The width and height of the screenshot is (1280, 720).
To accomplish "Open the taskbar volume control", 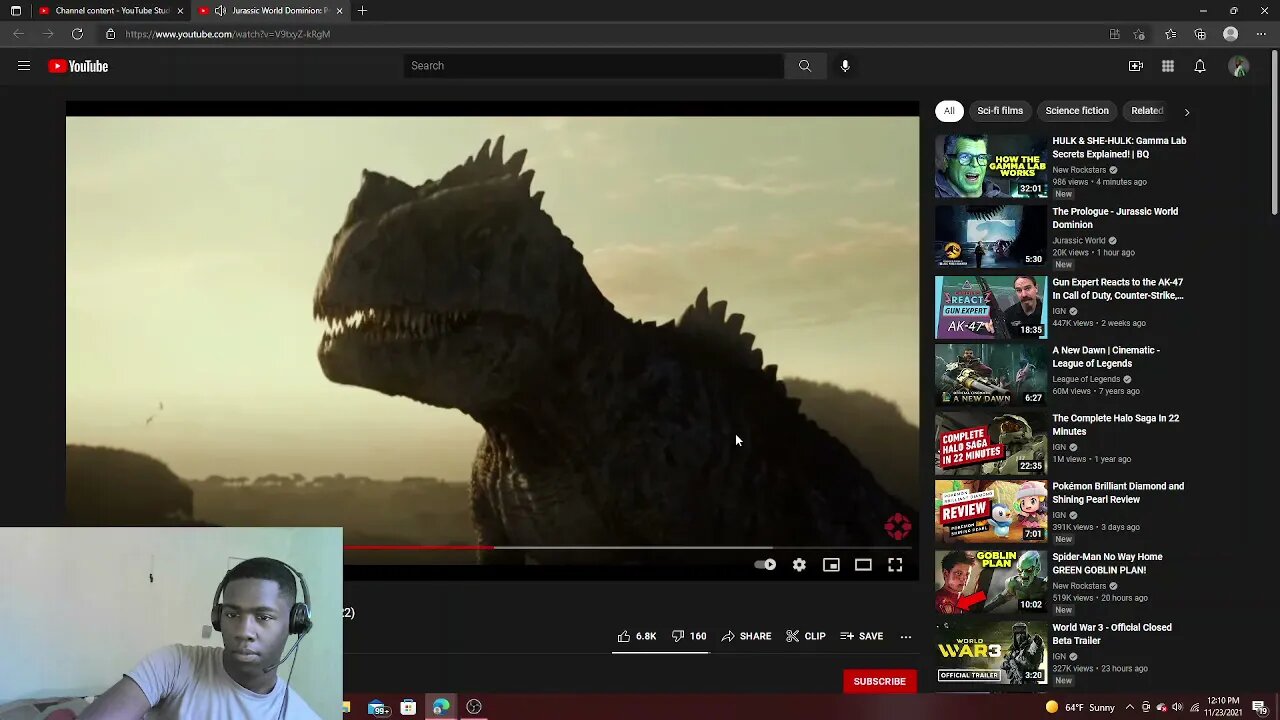I will click(x=1177, y=708).
